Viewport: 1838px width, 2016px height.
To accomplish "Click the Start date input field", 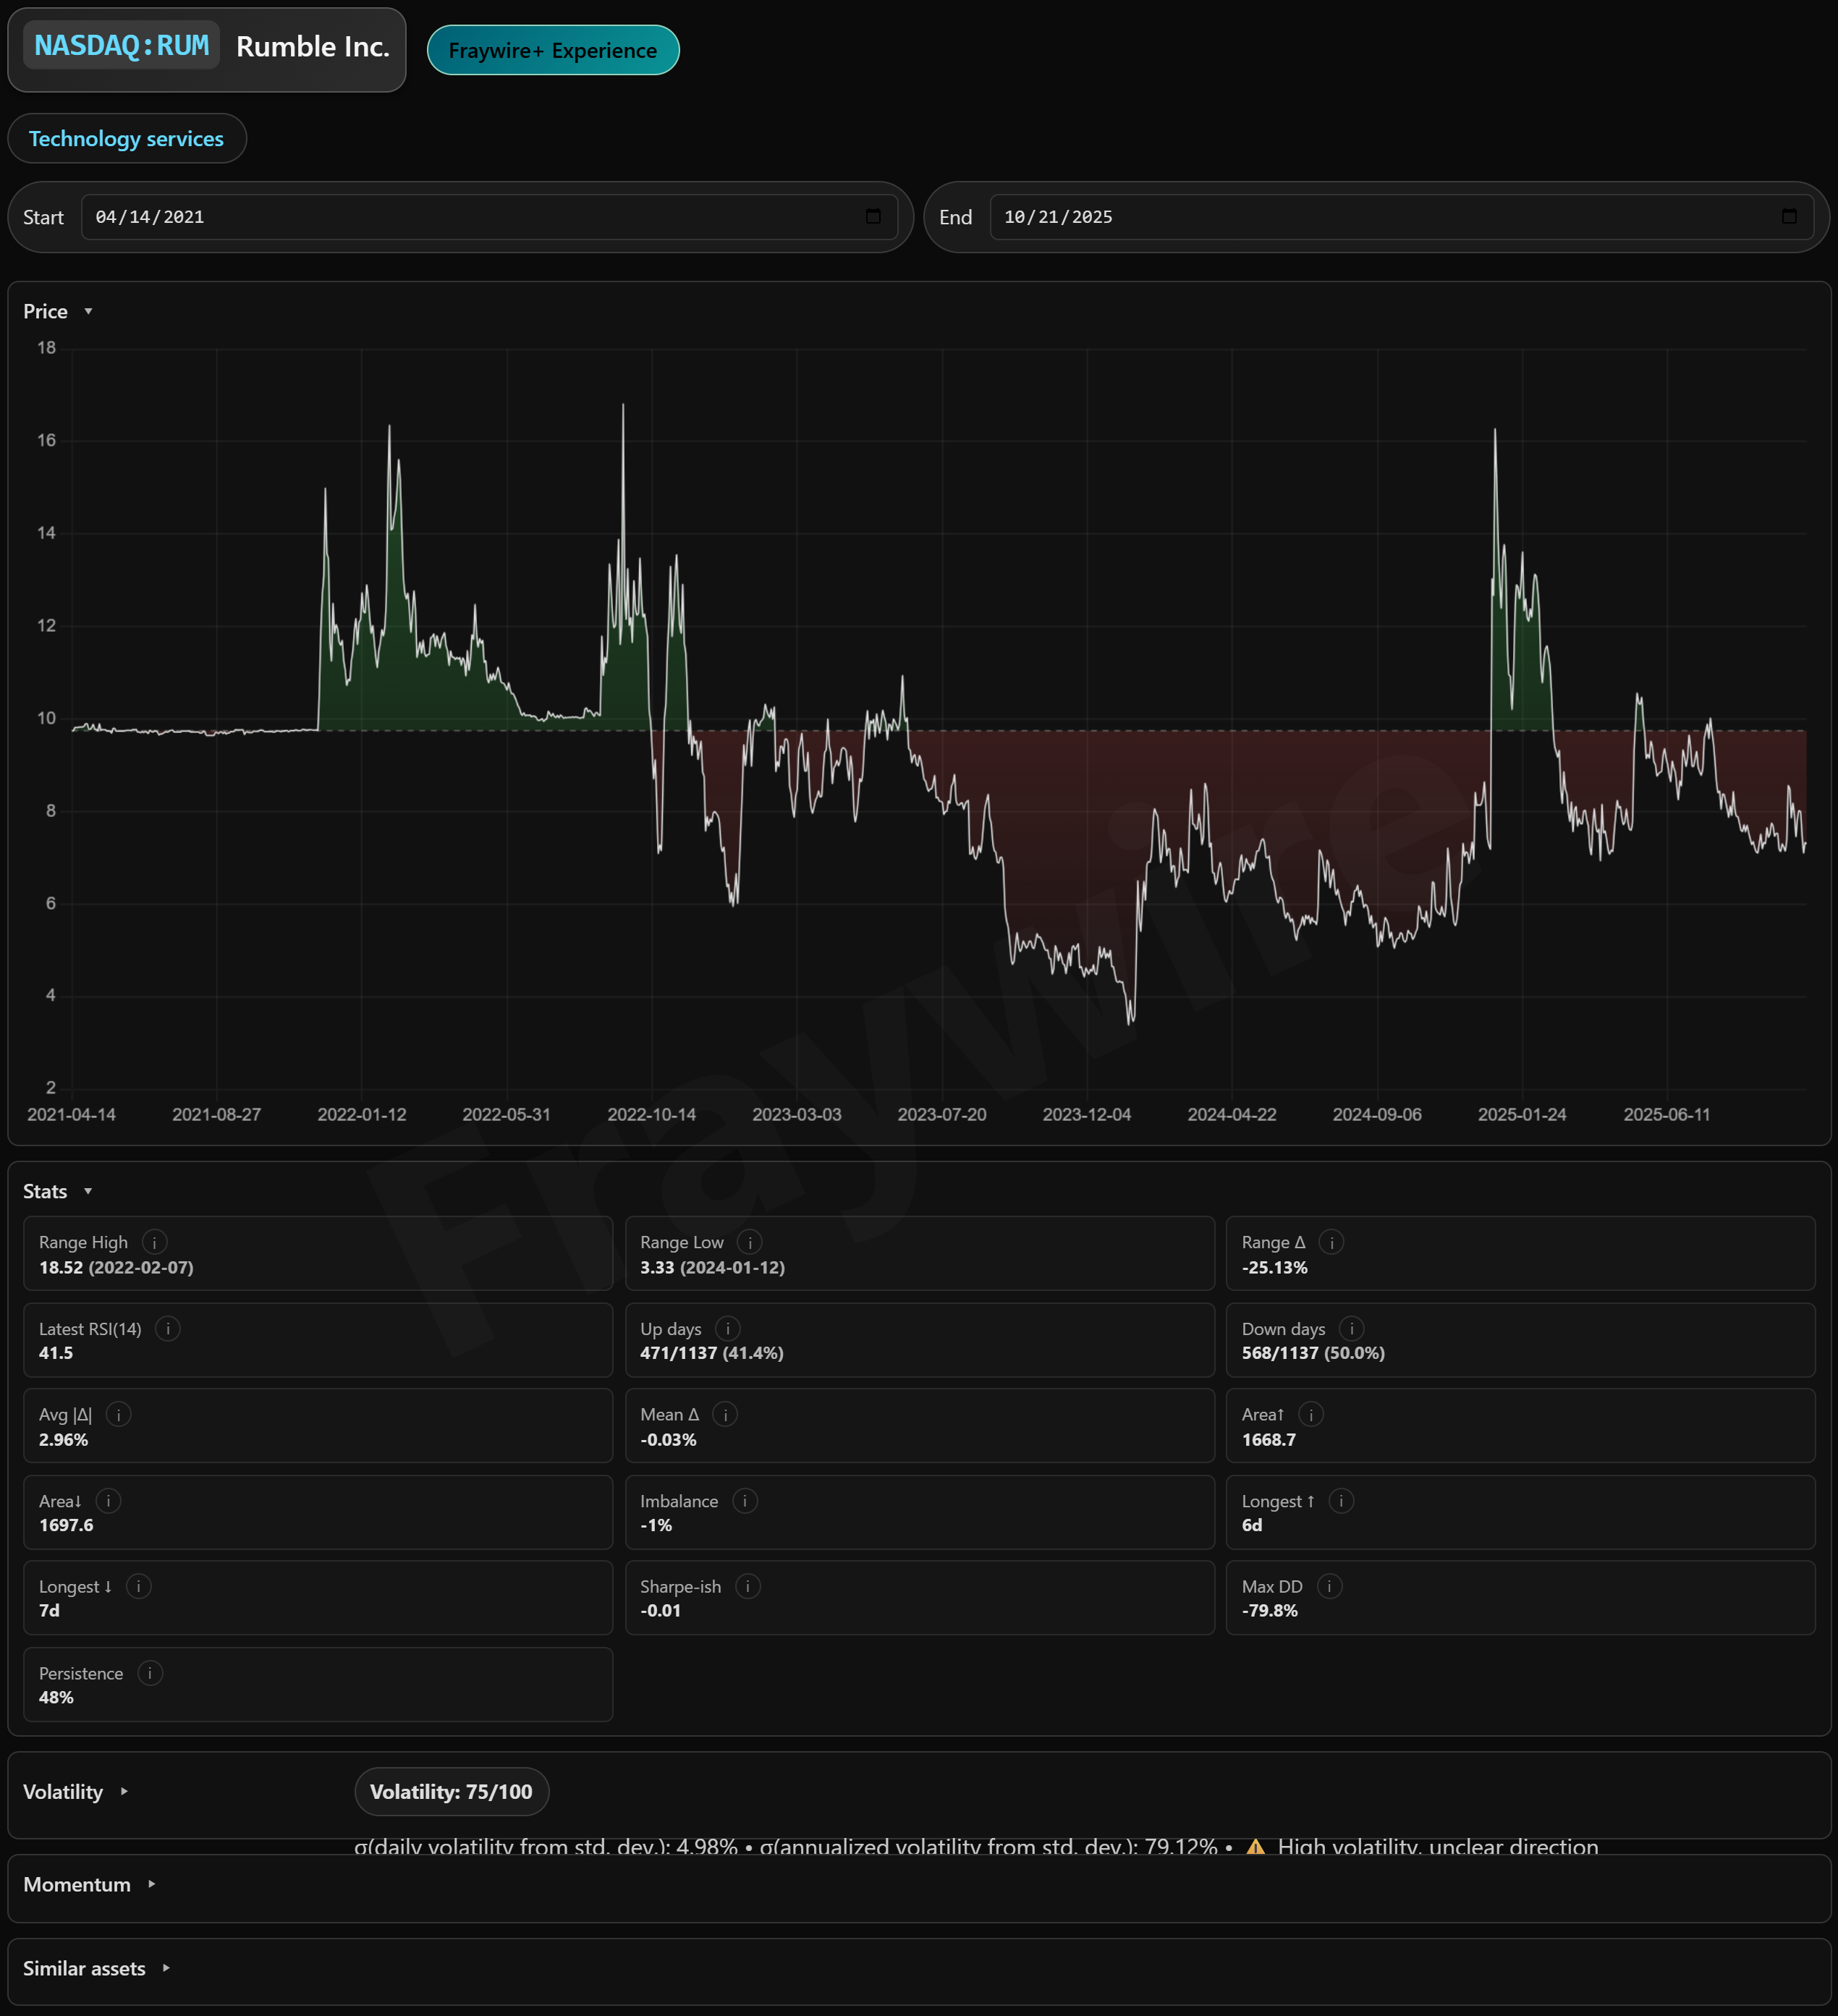I will click(x=470, y=217).
